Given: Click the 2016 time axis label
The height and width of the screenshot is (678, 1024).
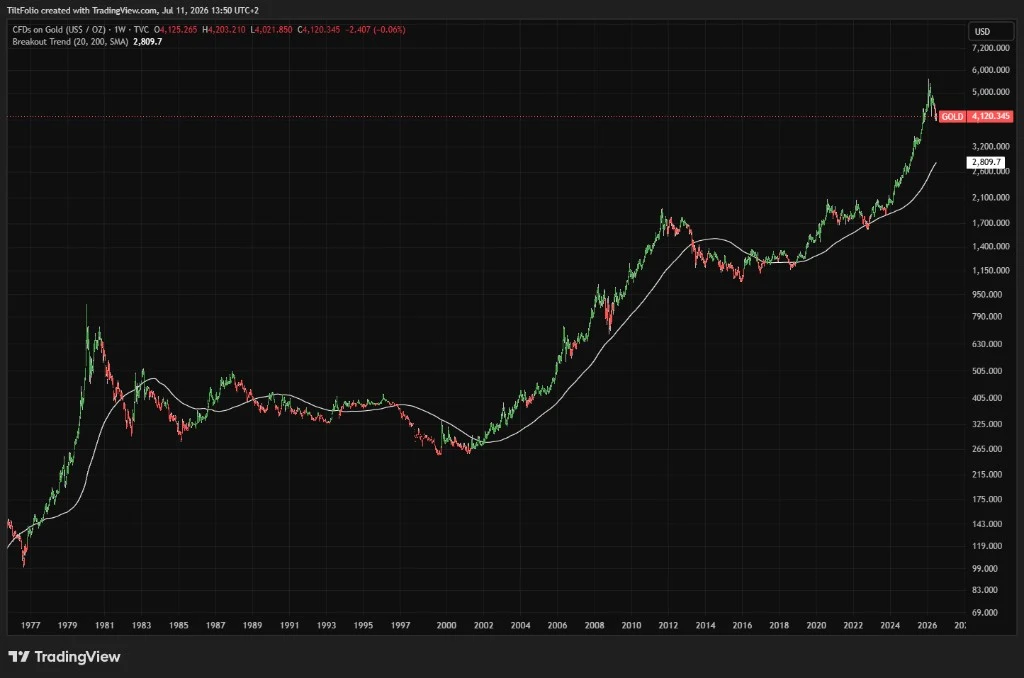Looking at the screenshot, I should coord(742,625).
